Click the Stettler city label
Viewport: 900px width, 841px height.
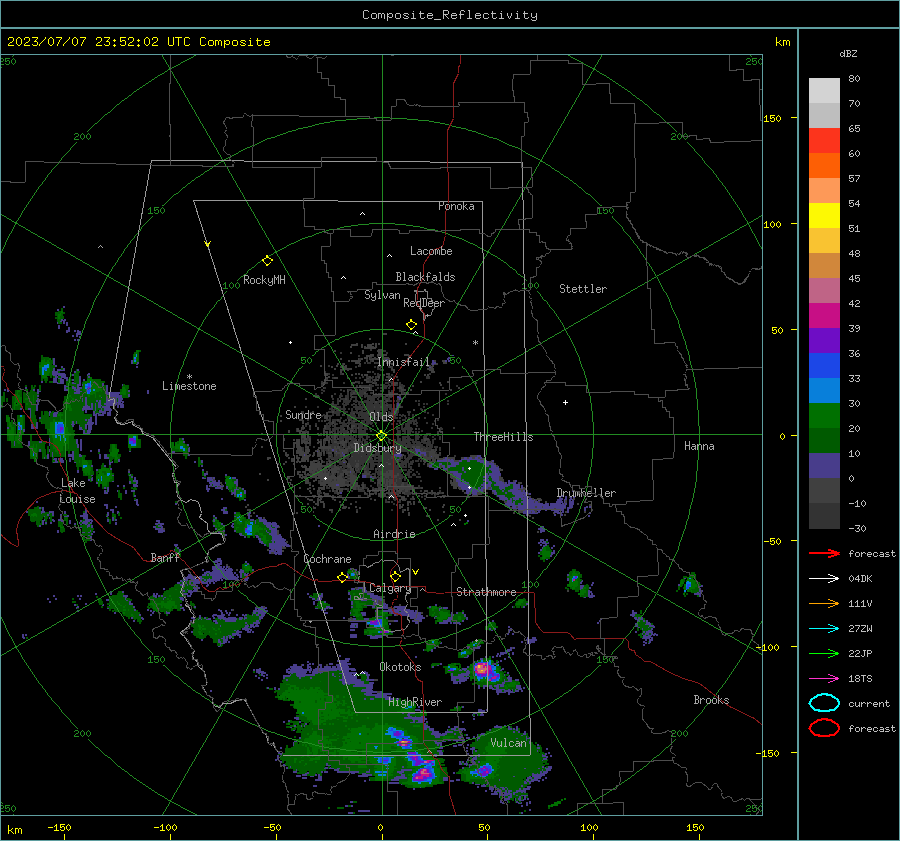(583, 289)
